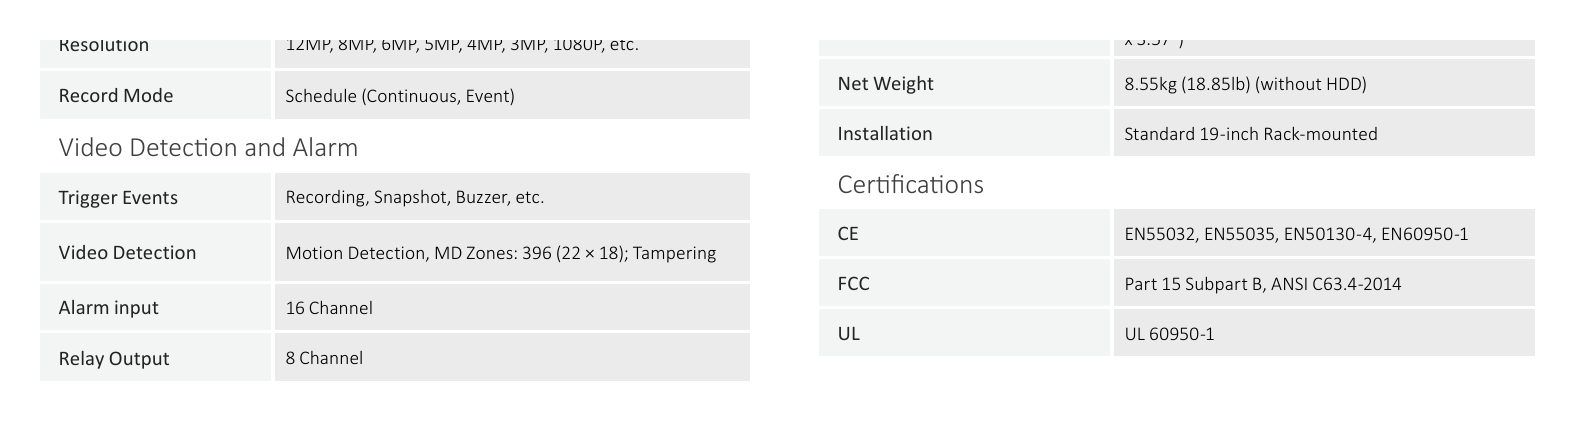The image size is (1575, 421).
Task: Select the Alarm input label
Action: [108, 308]
